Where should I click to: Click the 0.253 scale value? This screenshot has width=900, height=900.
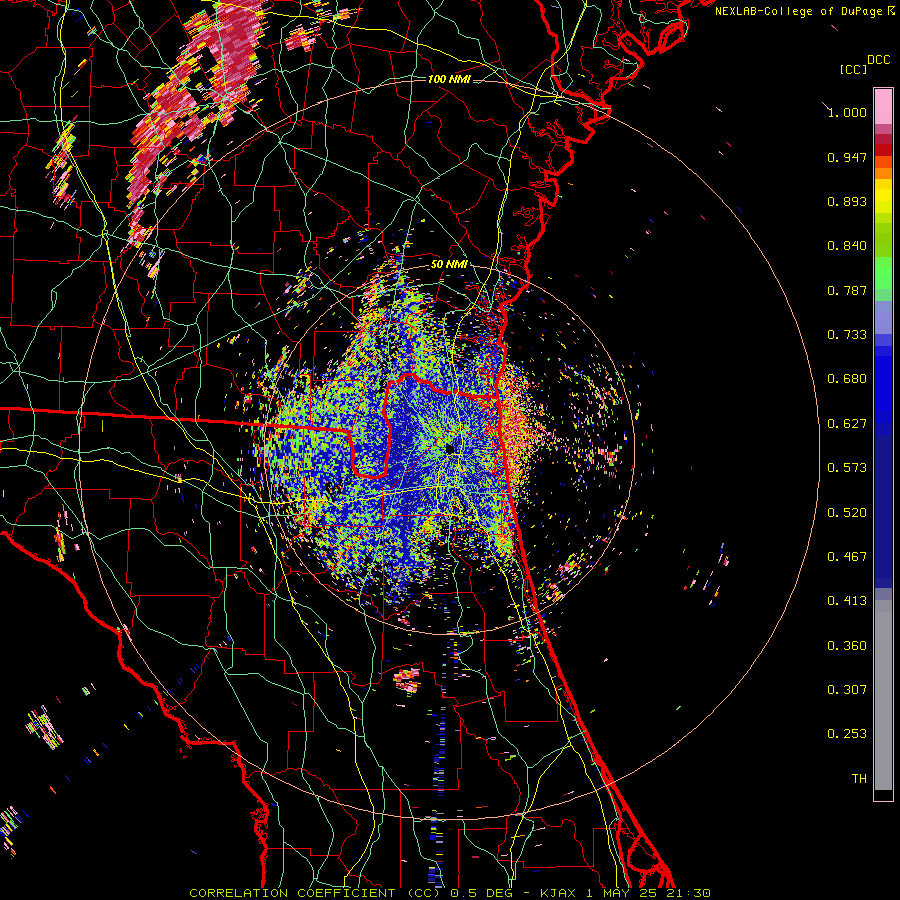coord(847,734)
